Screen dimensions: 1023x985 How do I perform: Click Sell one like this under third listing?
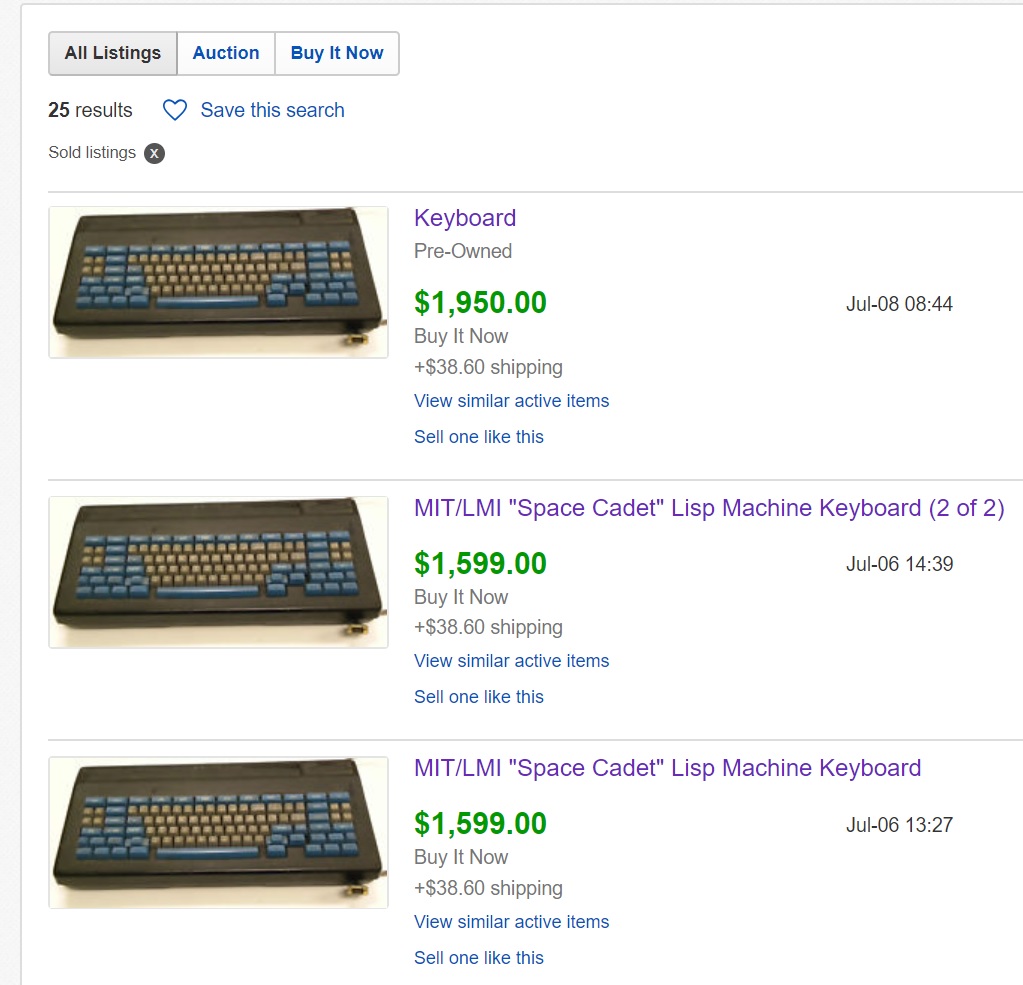point(479,958)
